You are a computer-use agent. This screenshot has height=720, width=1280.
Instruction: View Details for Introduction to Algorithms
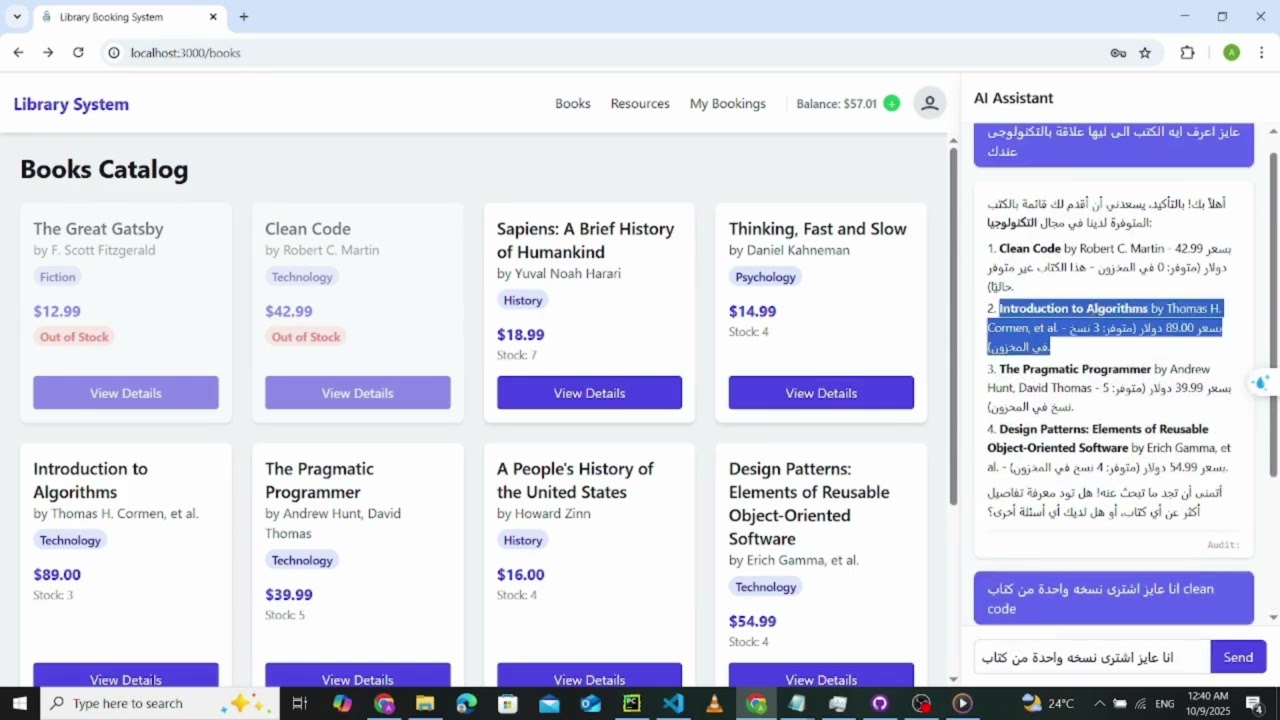click(x=126, y=675)
